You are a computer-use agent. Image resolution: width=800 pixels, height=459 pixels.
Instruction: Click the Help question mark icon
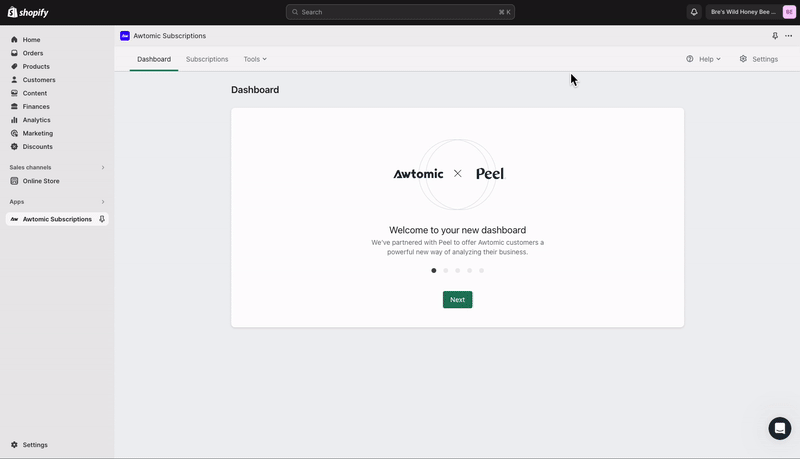point(690,59)
